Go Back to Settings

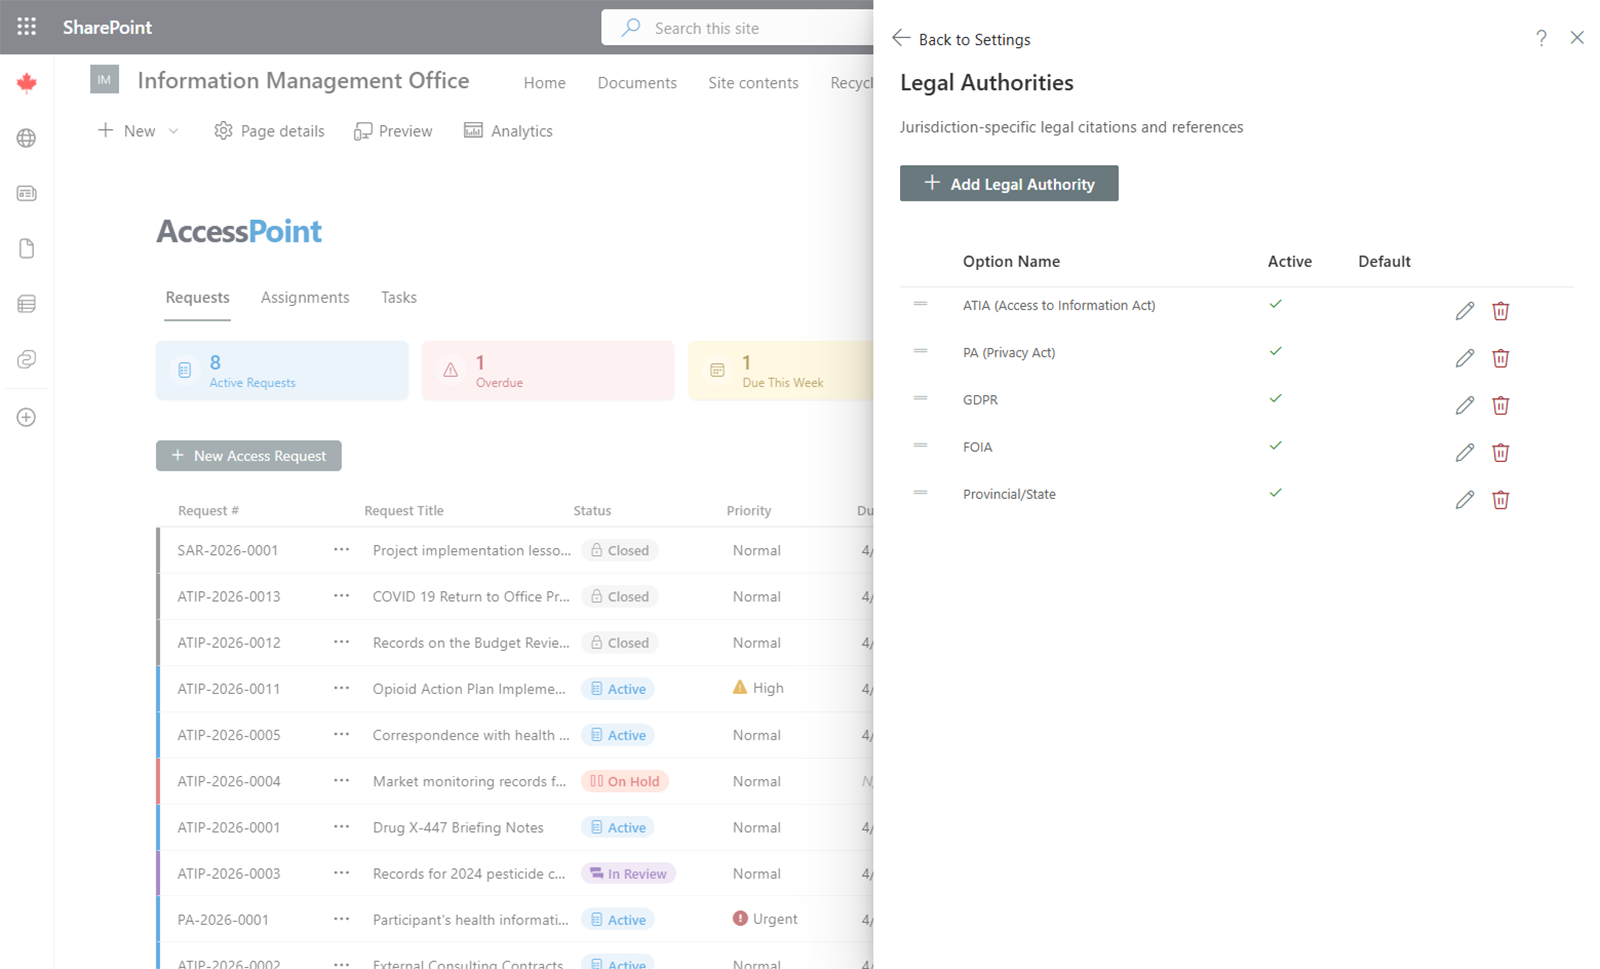click(961, 39)
